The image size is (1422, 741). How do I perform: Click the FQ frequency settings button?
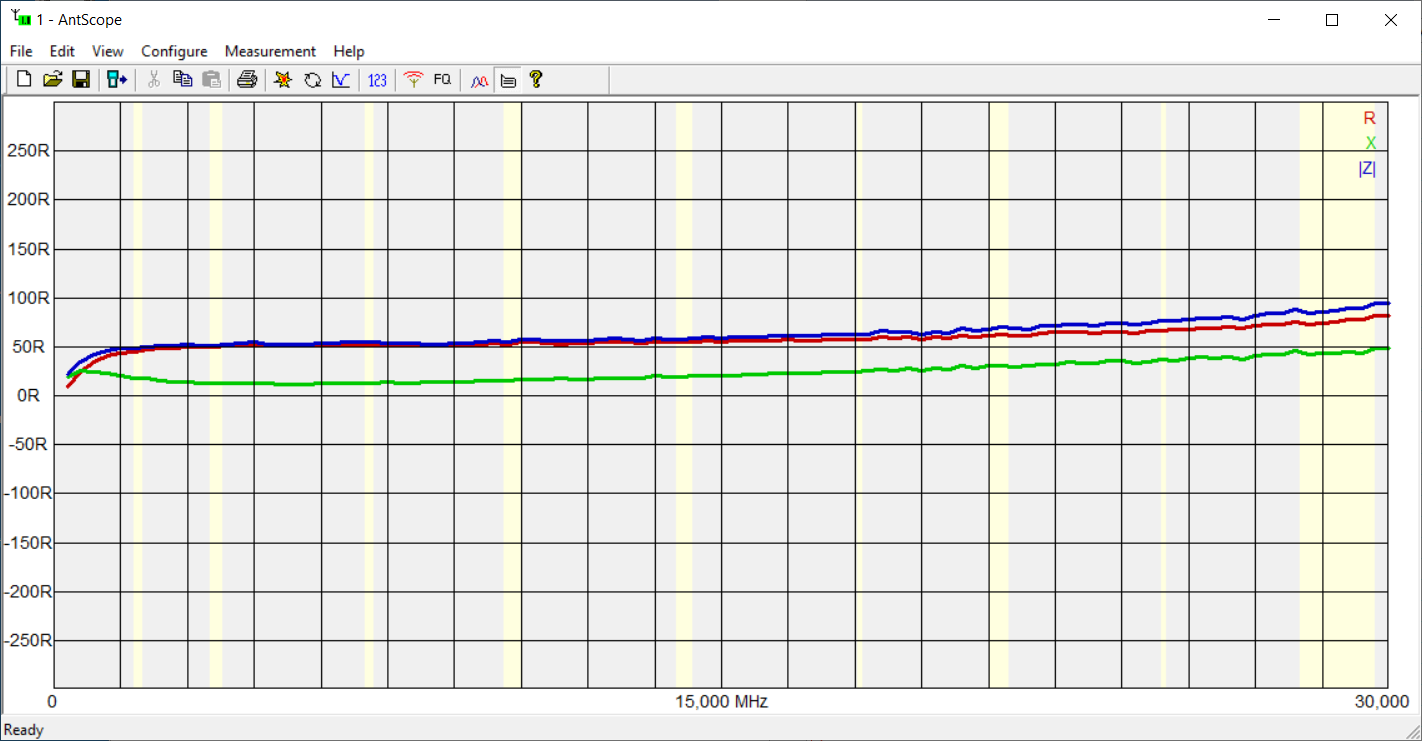click(442, 80)
